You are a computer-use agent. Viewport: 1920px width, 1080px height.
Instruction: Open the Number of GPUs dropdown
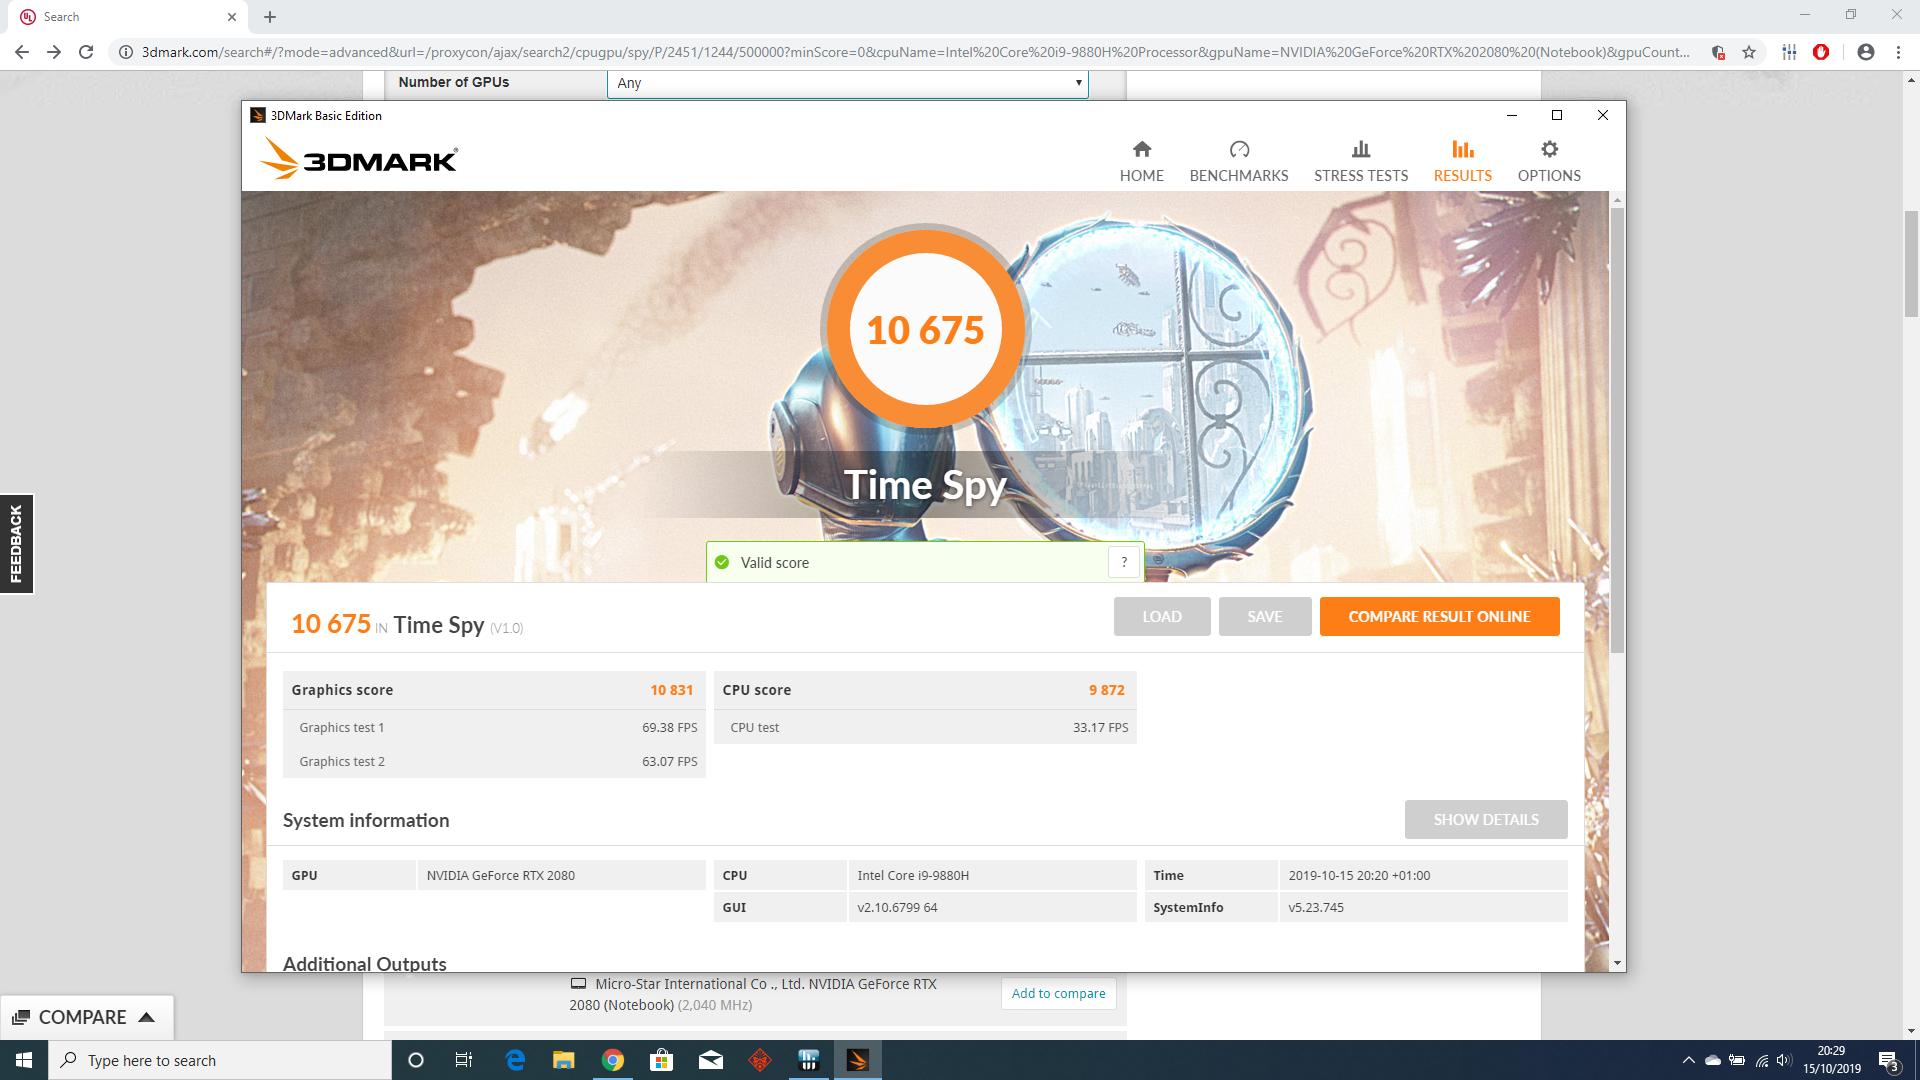click(847, 83)
